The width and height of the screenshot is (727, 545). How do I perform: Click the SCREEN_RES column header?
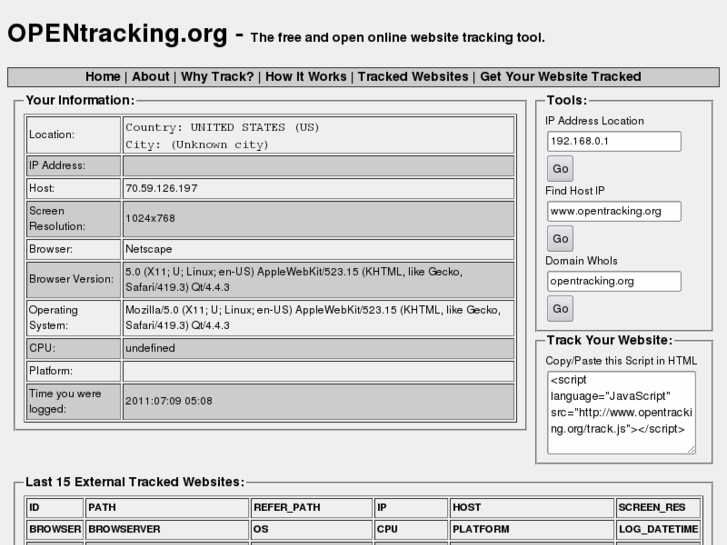pyautogui.click(x=652, y=507)
